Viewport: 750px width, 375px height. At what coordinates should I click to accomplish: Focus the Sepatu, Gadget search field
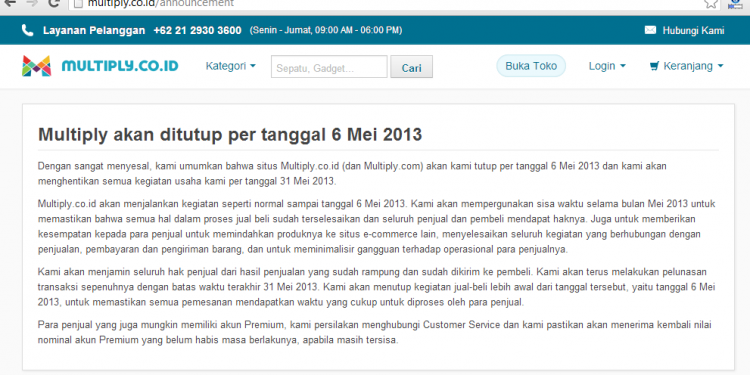tap(329, 66)
